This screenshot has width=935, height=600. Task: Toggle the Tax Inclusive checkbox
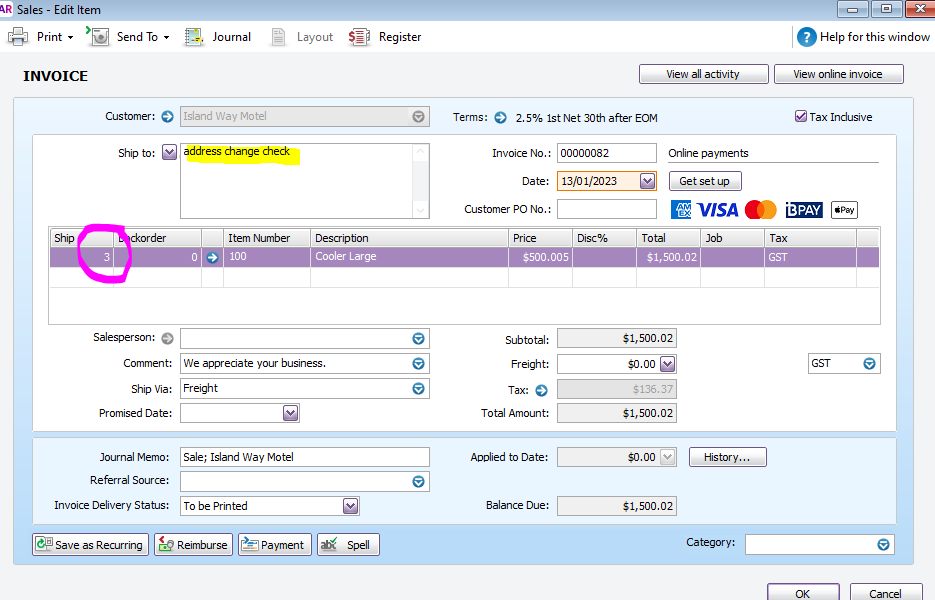click(800, 117)
